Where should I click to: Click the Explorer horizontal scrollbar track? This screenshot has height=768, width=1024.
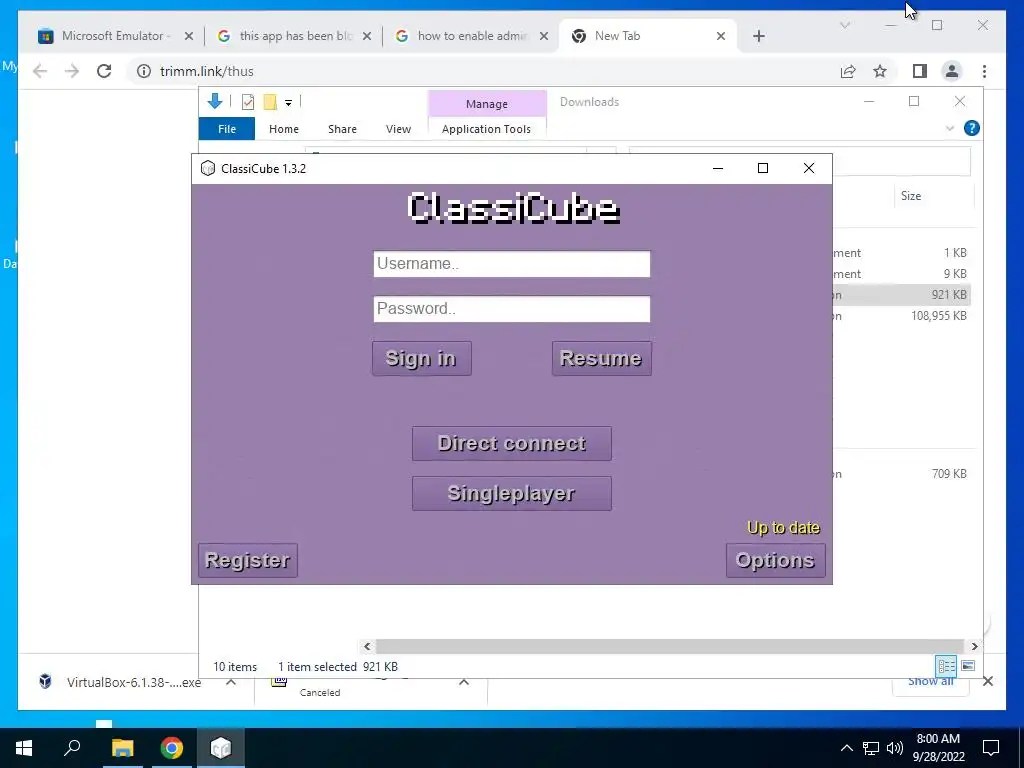(x=669, y=646)
